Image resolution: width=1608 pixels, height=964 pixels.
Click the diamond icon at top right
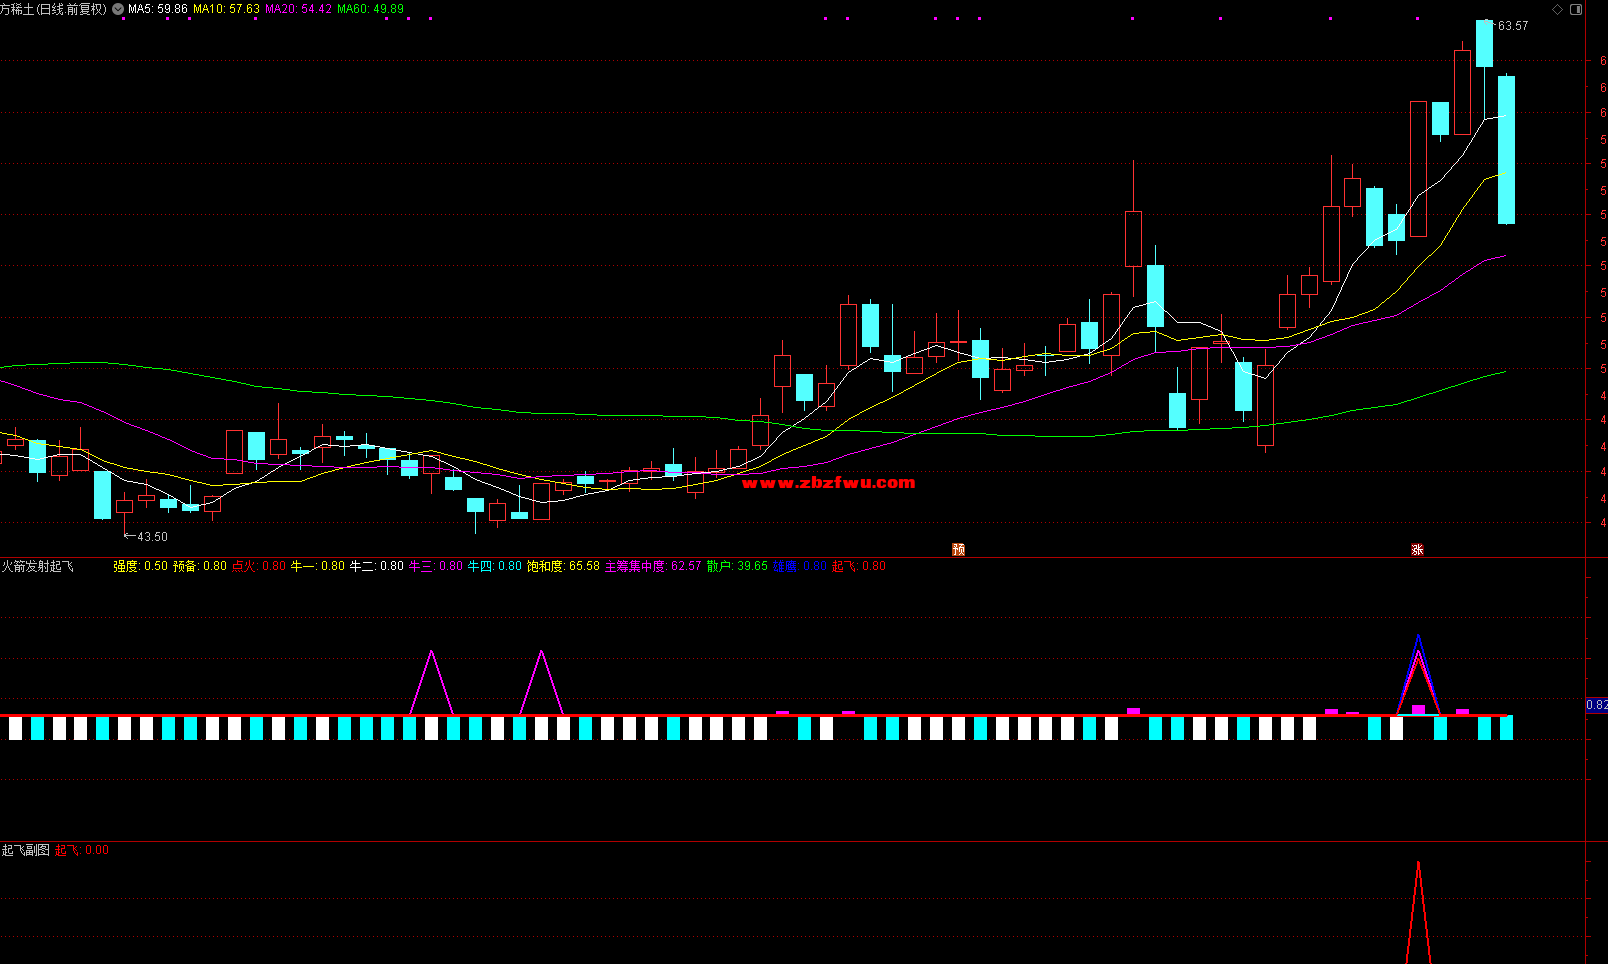click(x=1557, y=9)
